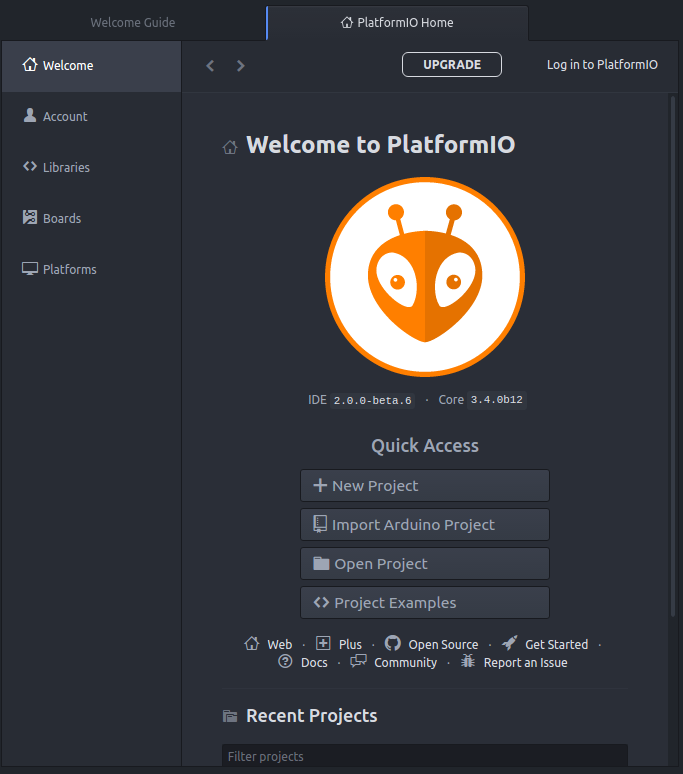The width and height of the screenshot is (683, 774).
Task: Click the Web house icon
Action: tap(252, 643)
